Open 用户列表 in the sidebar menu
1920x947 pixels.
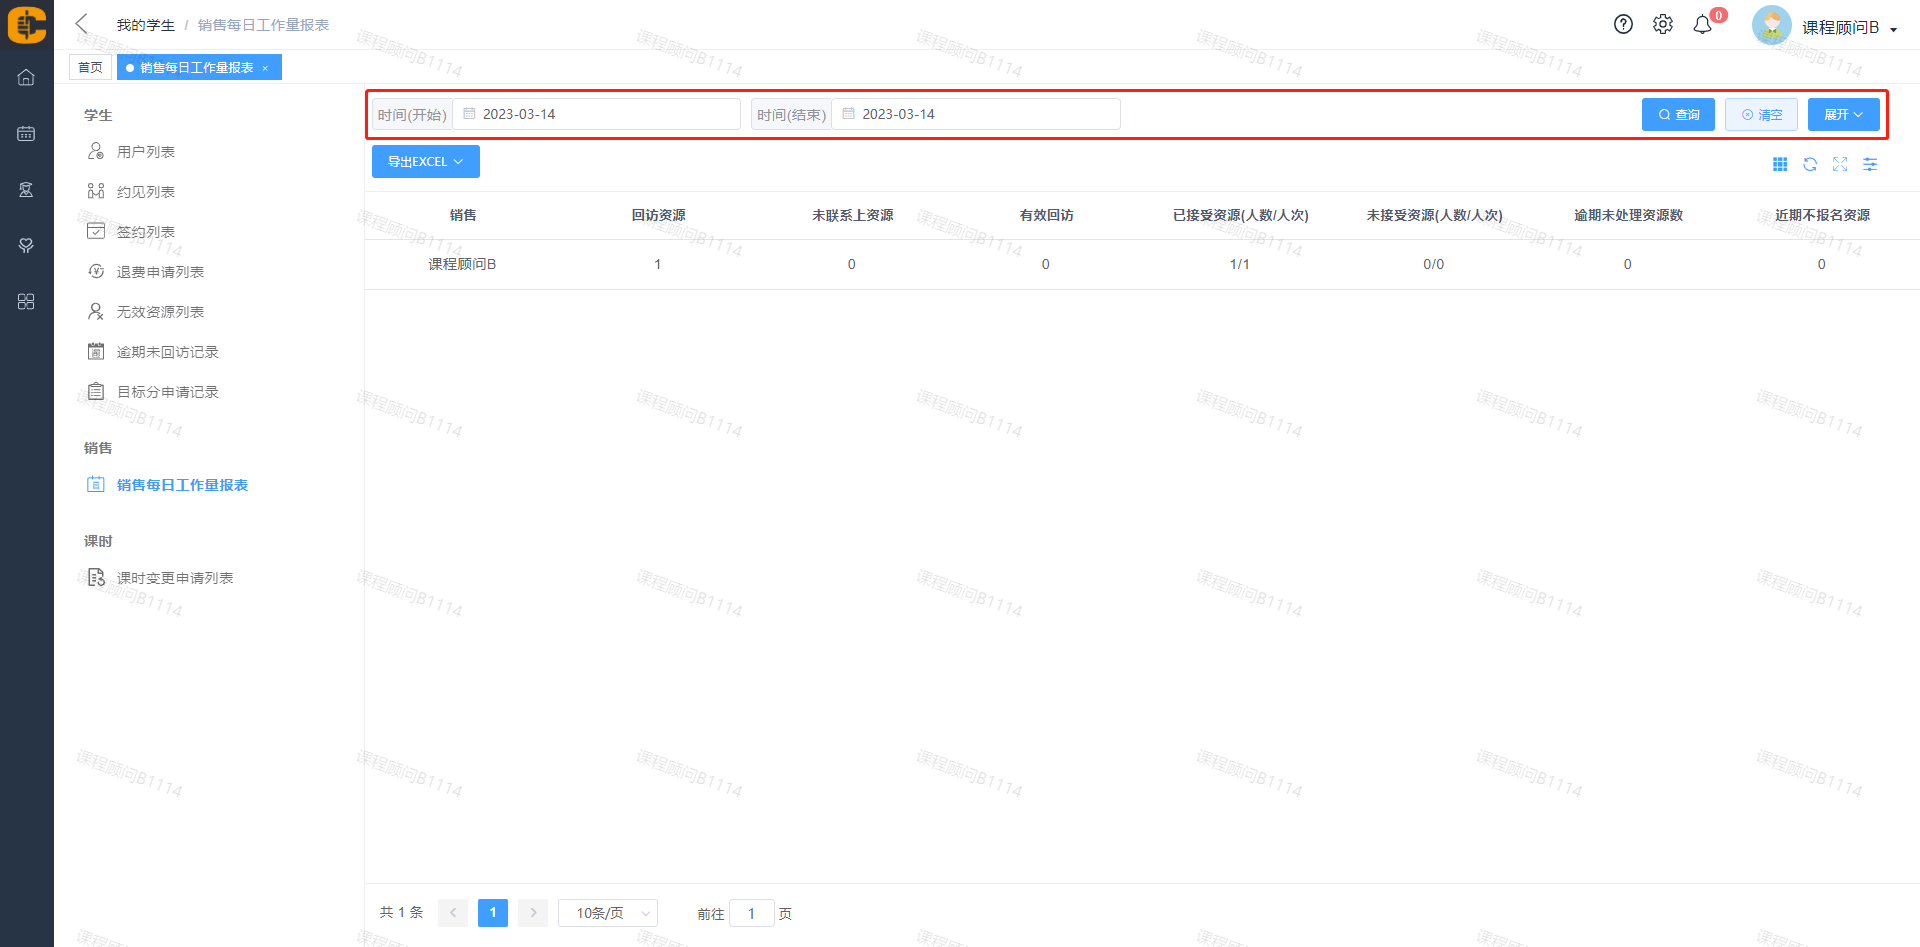point(146,152)
